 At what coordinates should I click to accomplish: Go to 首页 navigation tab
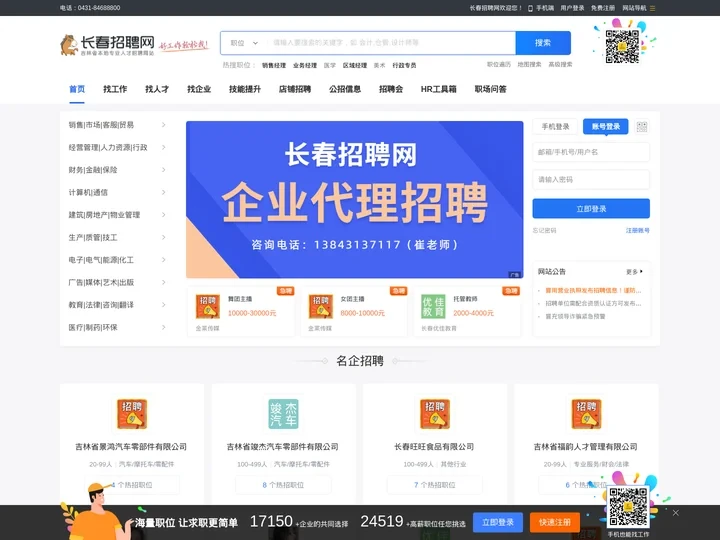click(x=77, y=89)
